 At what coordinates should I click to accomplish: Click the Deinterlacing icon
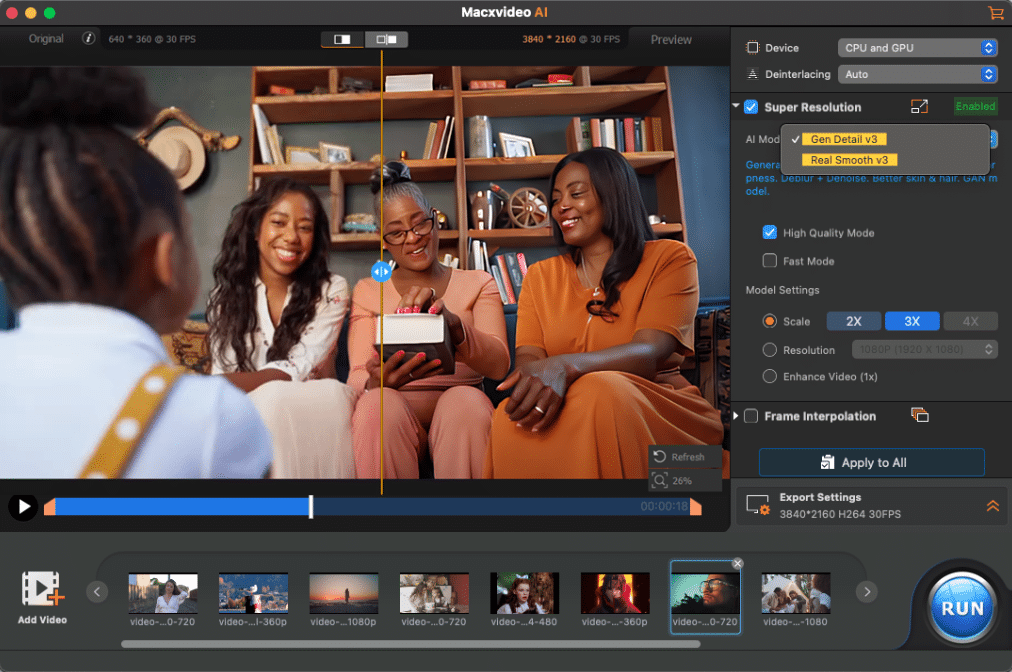coord(753,74)
